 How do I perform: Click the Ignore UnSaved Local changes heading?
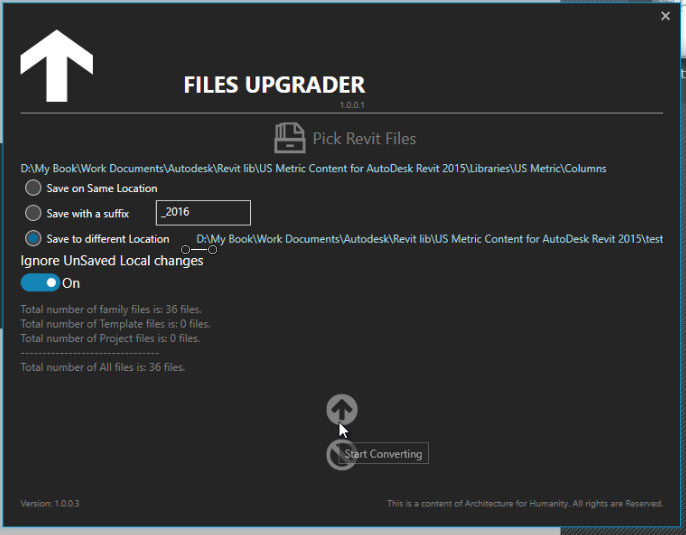tap(112, 261)
